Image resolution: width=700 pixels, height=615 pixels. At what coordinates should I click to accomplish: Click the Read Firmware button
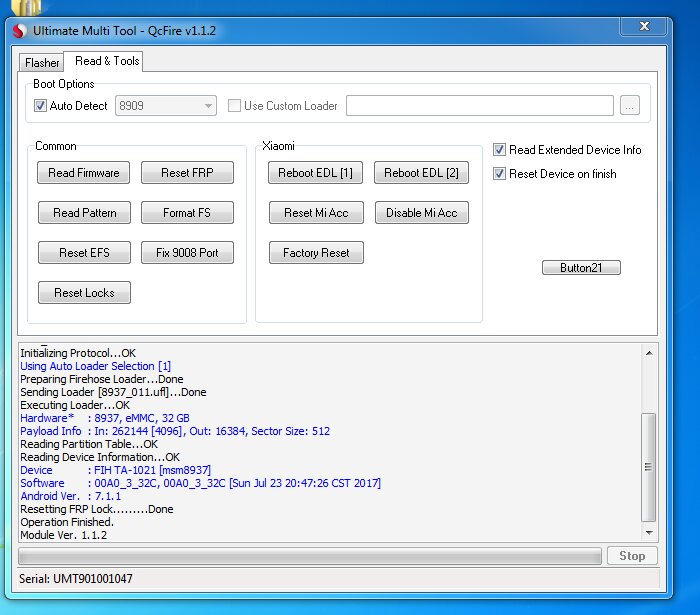click(83, 173)
